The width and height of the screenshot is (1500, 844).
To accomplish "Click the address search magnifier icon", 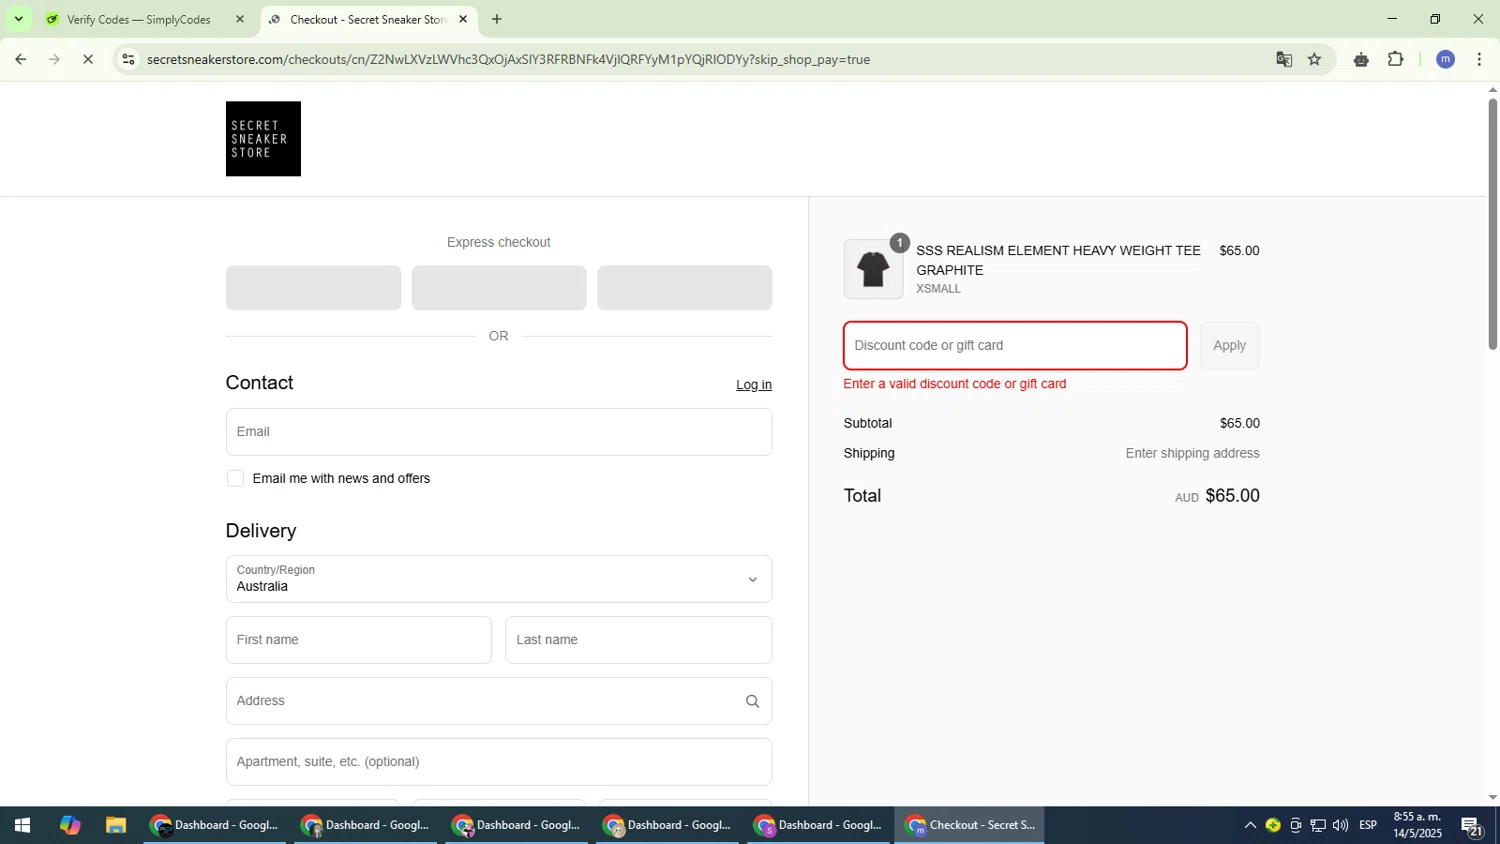I will [x=752, y=701].
